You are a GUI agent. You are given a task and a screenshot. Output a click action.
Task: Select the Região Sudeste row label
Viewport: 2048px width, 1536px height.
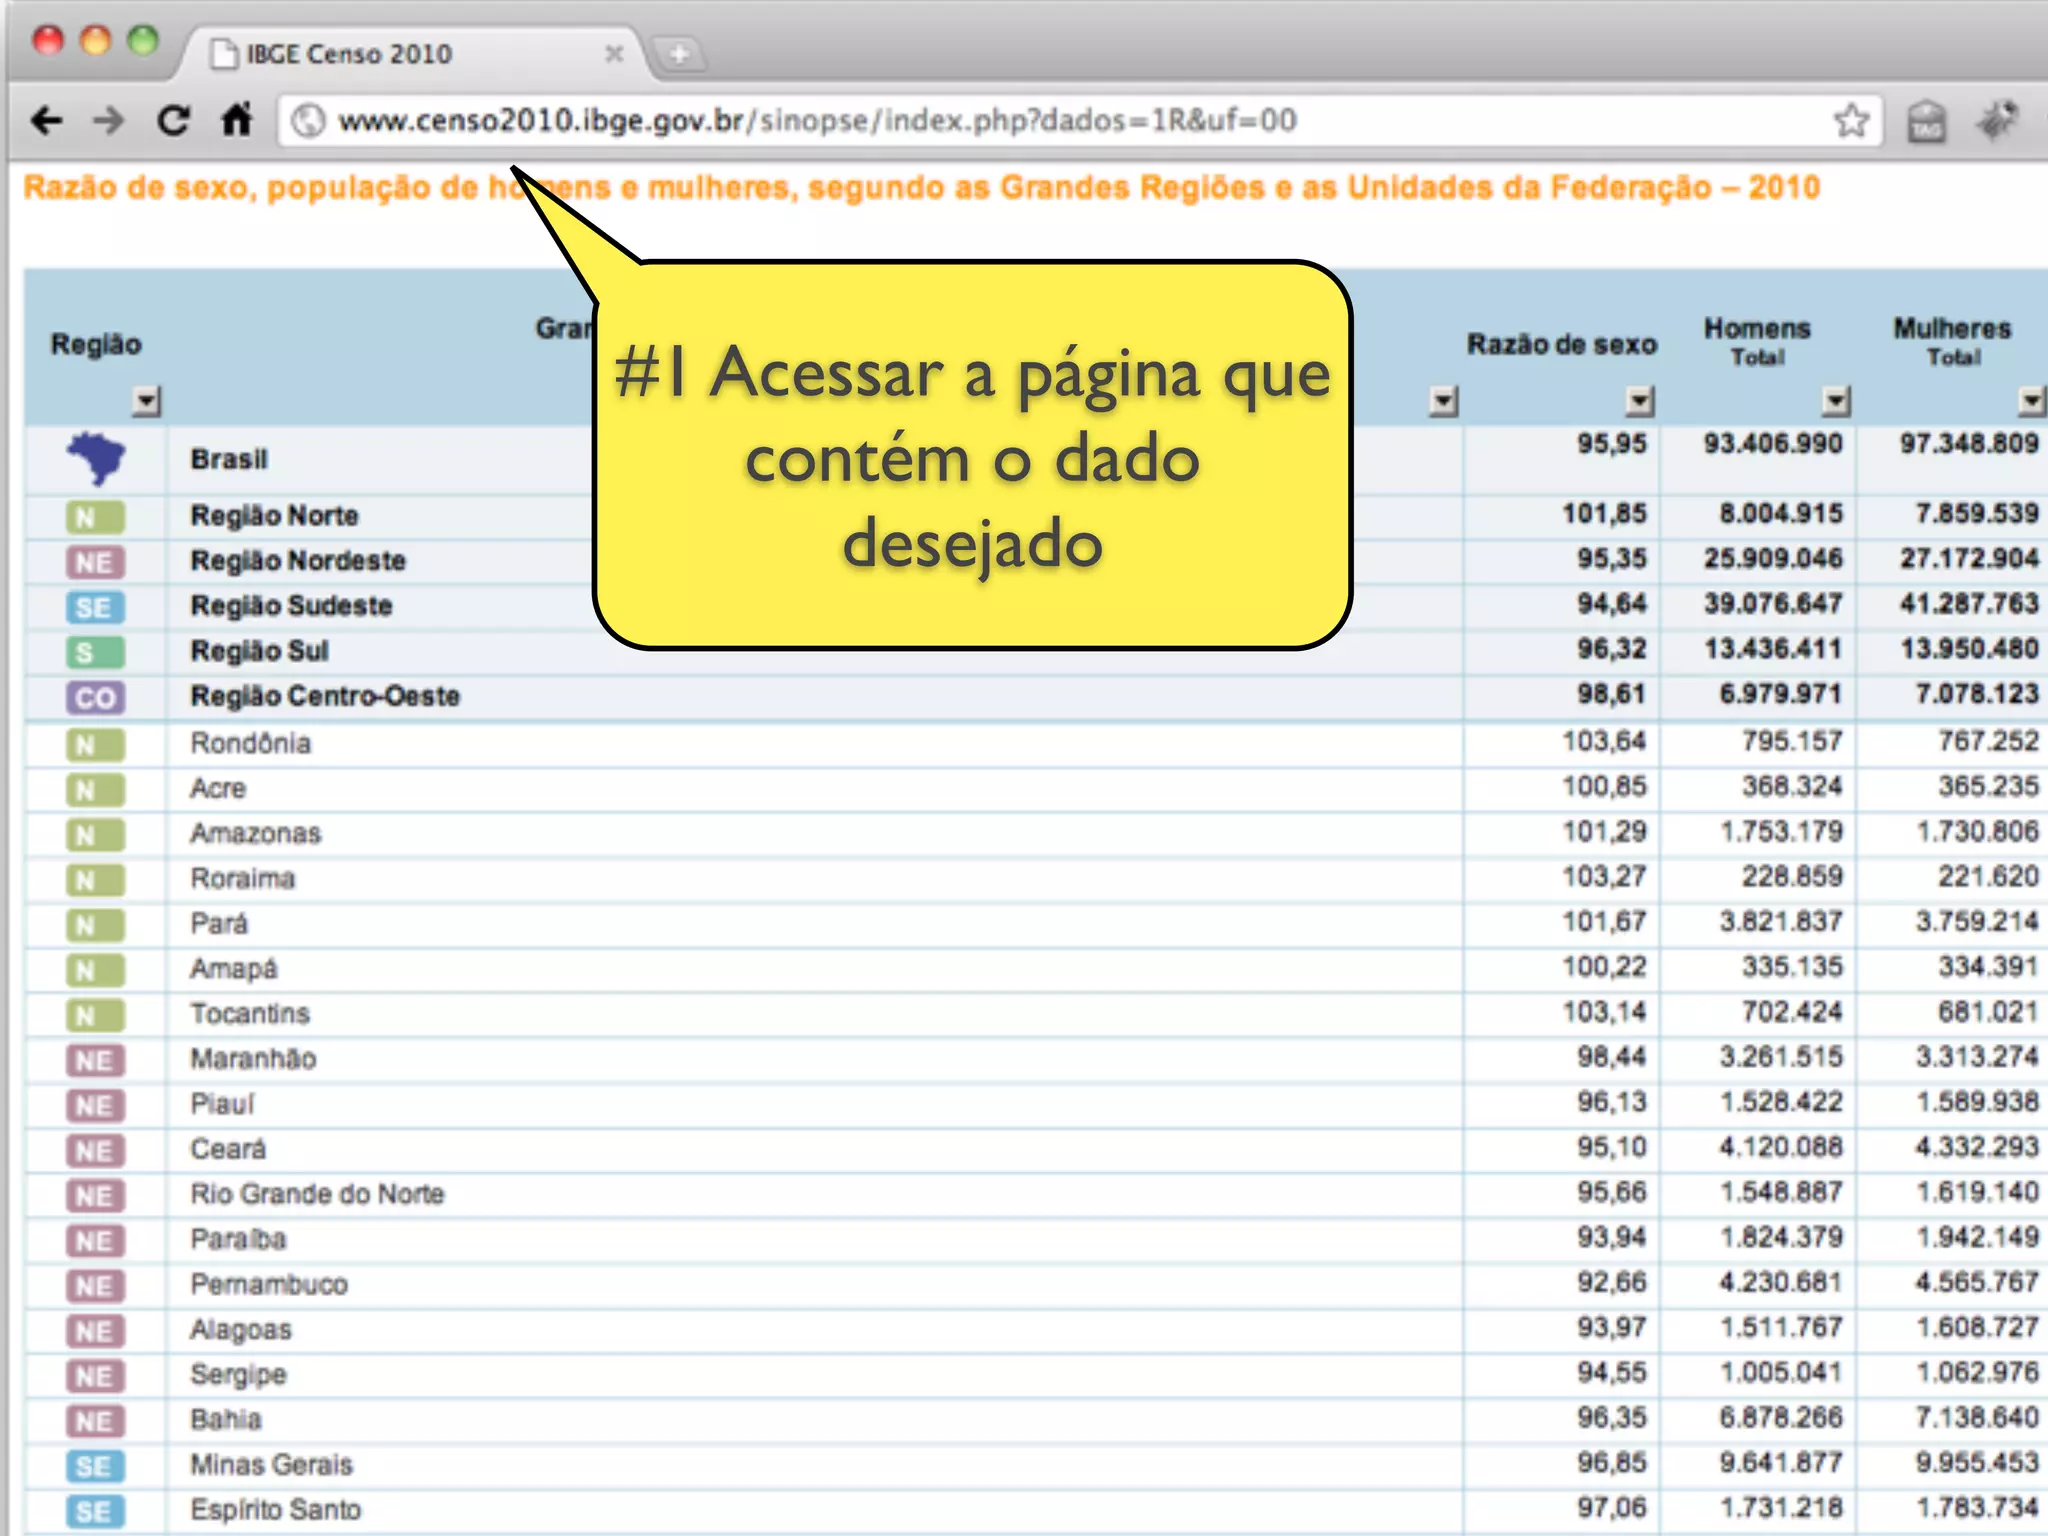tap(291, 606)
